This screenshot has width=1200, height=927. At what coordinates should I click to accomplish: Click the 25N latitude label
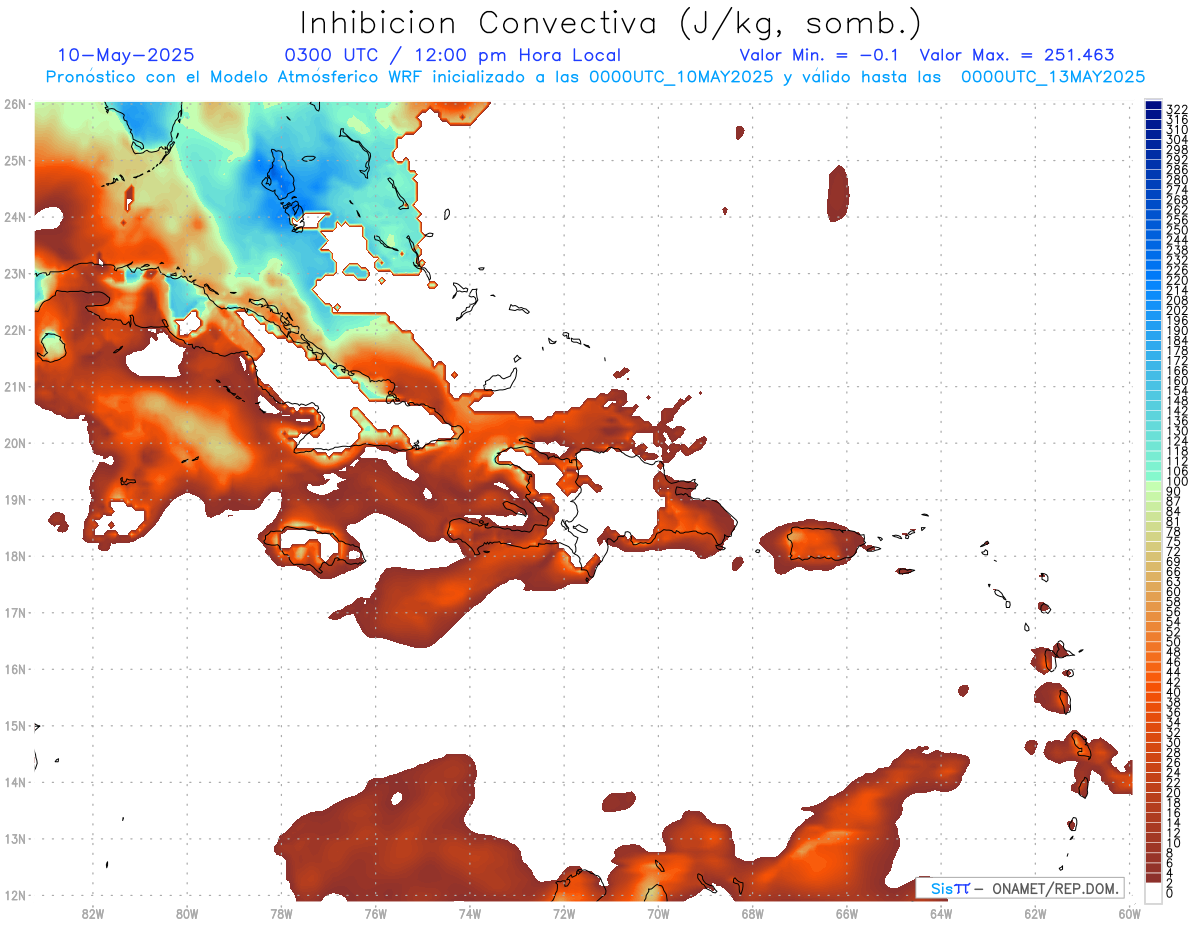(14, 160)
